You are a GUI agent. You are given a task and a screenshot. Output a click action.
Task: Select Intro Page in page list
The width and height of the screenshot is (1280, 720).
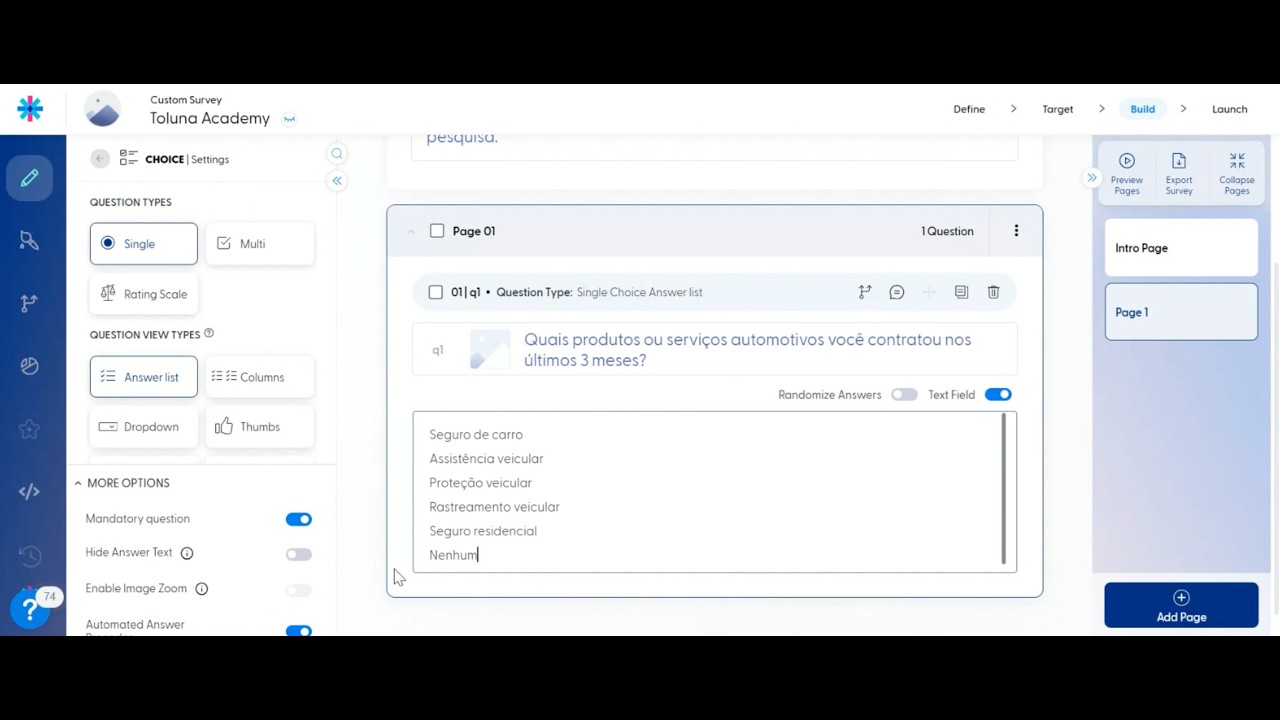(x=1181, y=248)
